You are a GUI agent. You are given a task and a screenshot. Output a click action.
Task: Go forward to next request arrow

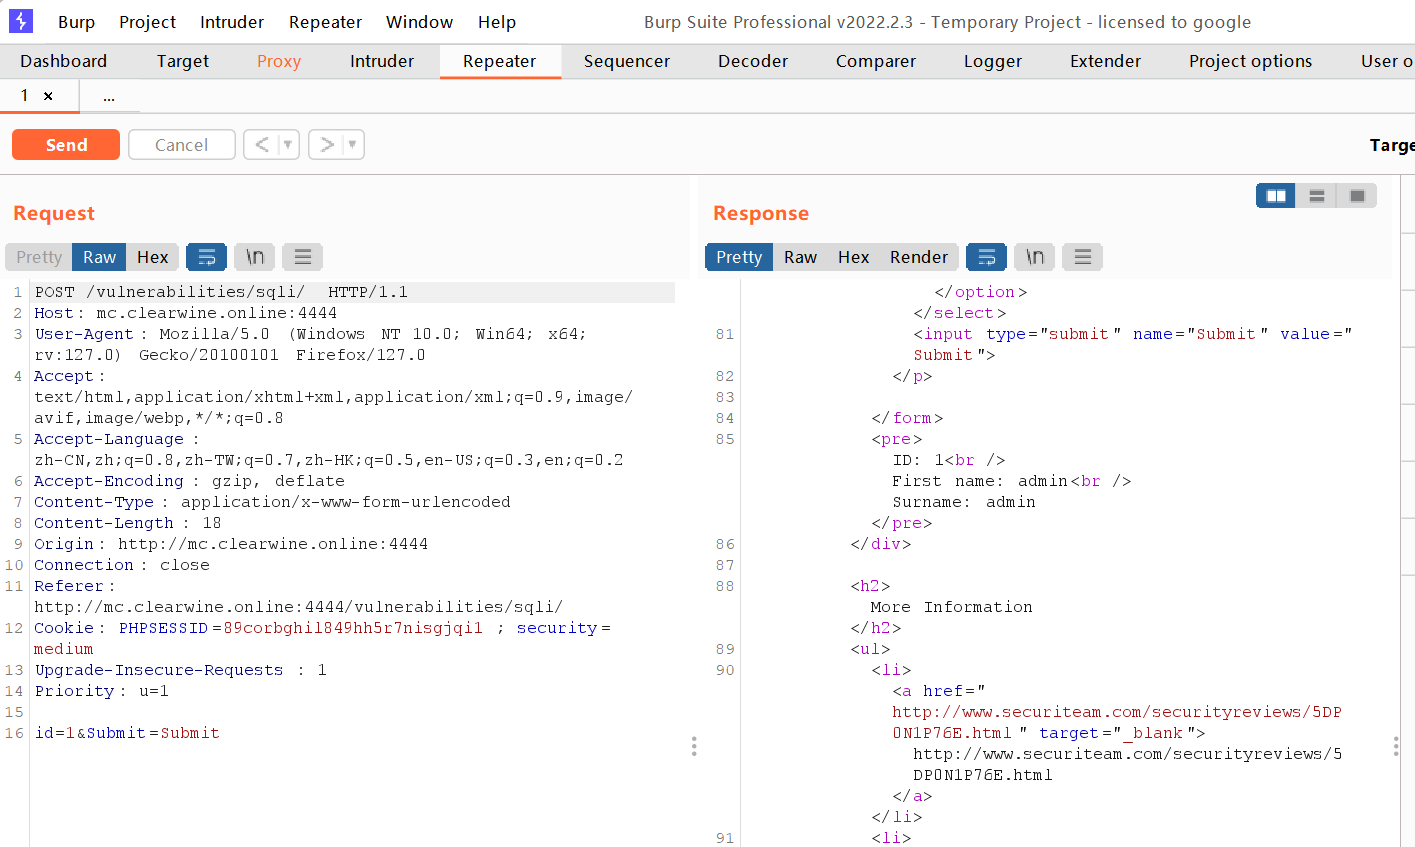326,145
